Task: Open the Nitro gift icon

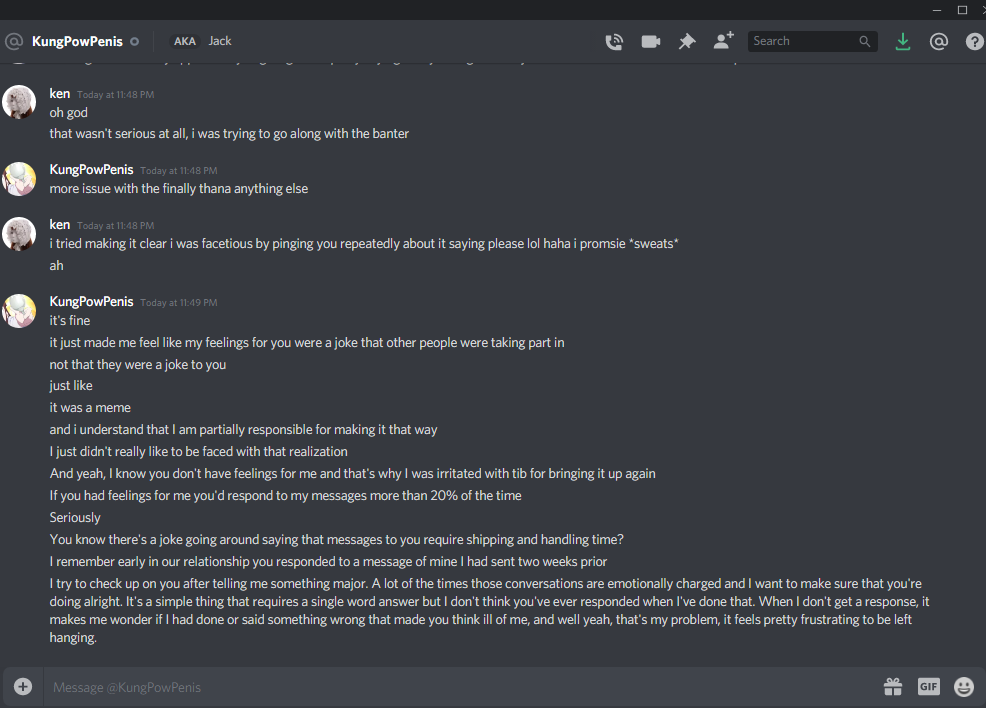Action: pyautogui.click(x=893, y=687)
